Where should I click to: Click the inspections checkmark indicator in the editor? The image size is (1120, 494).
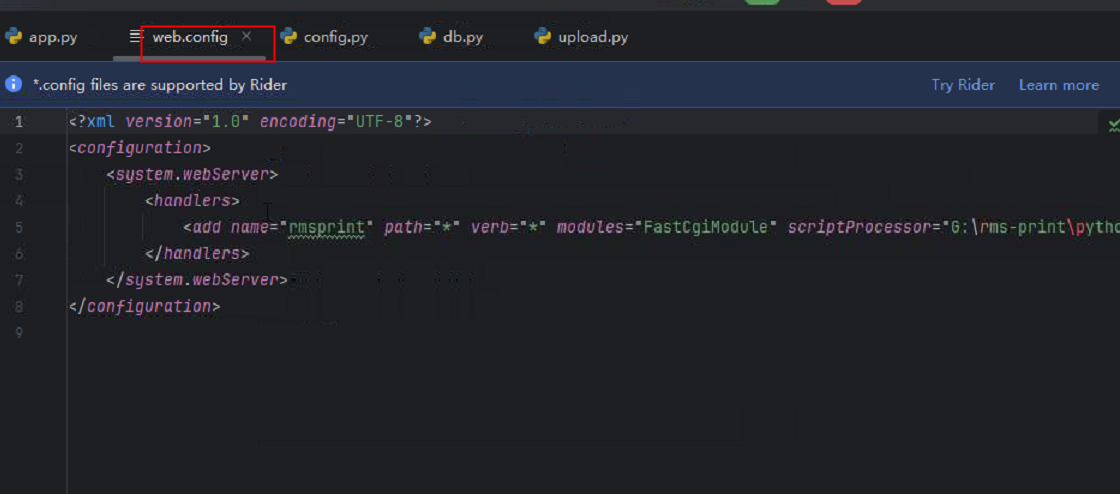(1113, 126)
